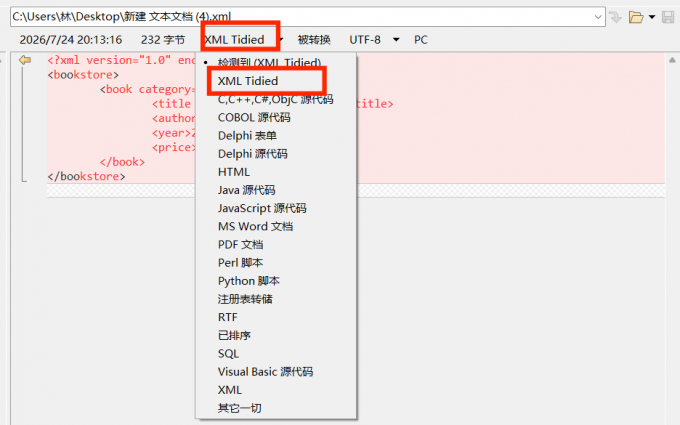Pick Java 源代码 in the format list
680x425 pixels.
(246, 190)
